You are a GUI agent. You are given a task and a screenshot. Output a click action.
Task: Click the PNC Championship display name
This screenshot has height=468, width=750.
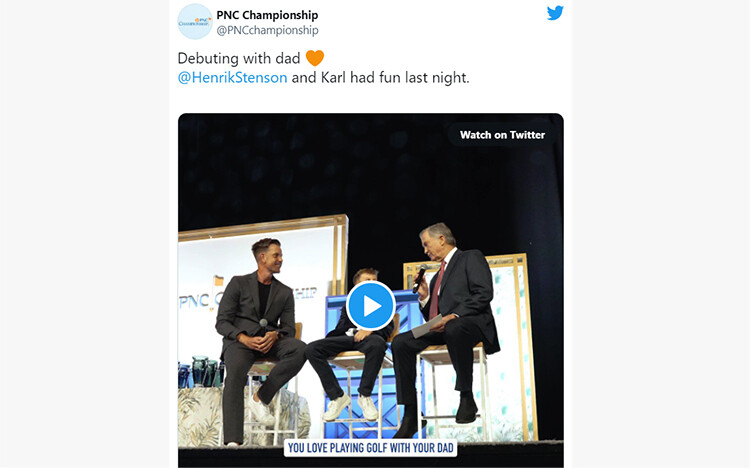[x=267, y=15]
